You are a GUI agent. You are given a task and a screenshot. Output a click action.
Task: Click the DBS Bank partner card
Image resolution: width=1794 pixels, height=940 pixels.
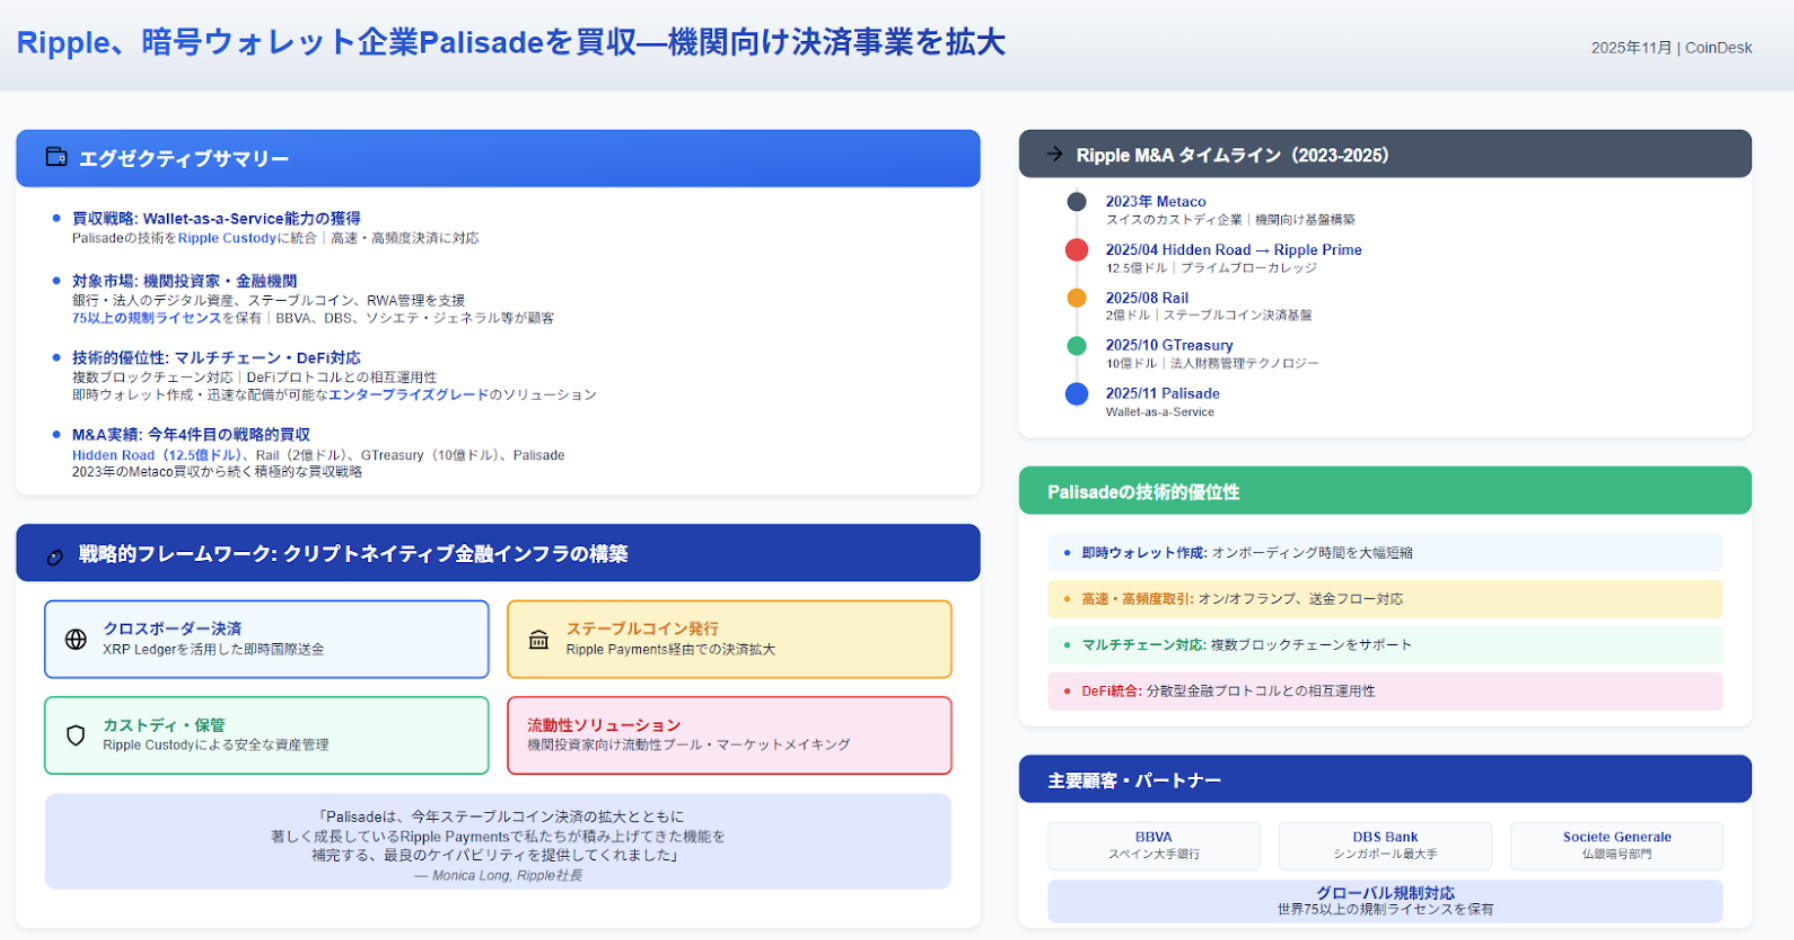click(x=1384, y=845)
